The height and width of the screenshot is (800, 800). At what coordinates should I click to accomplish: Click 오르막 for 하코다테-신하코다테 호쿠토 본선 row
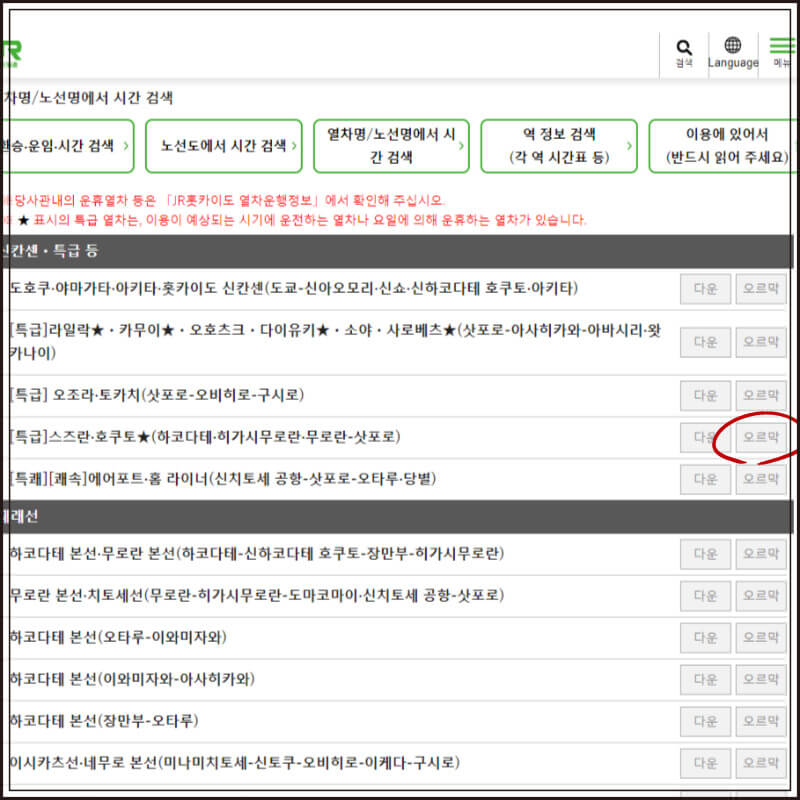tap(761, 554)
